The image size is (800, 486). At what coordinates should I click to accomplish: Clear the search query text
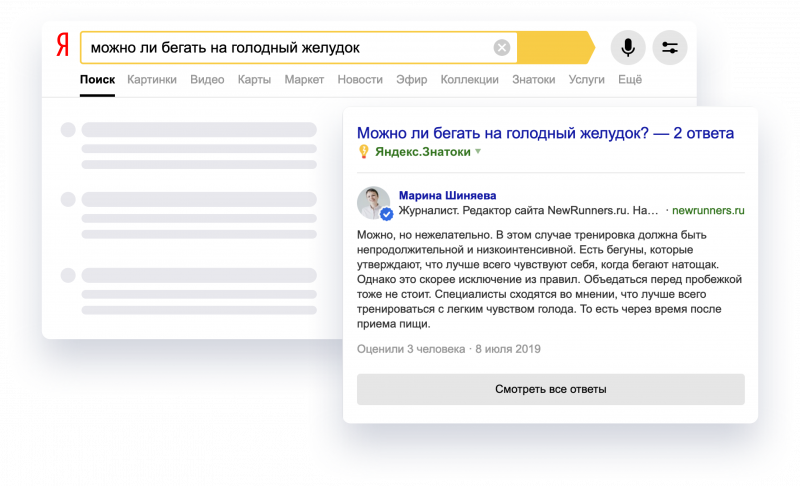pyautogui.click(x=502, y=47)
